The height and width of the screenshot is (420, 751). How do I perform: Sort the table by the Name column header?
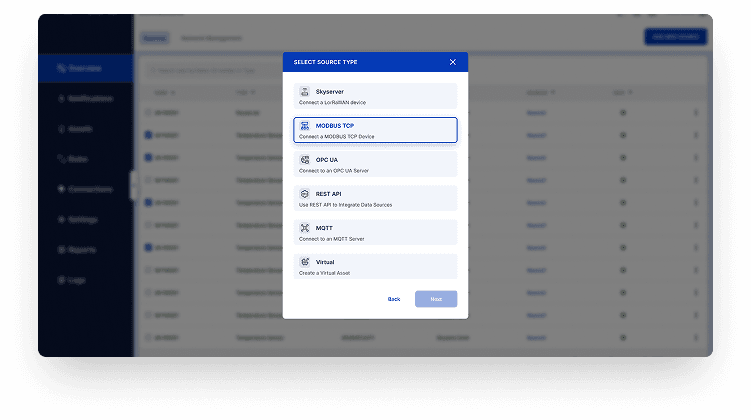tap(161, 93)
